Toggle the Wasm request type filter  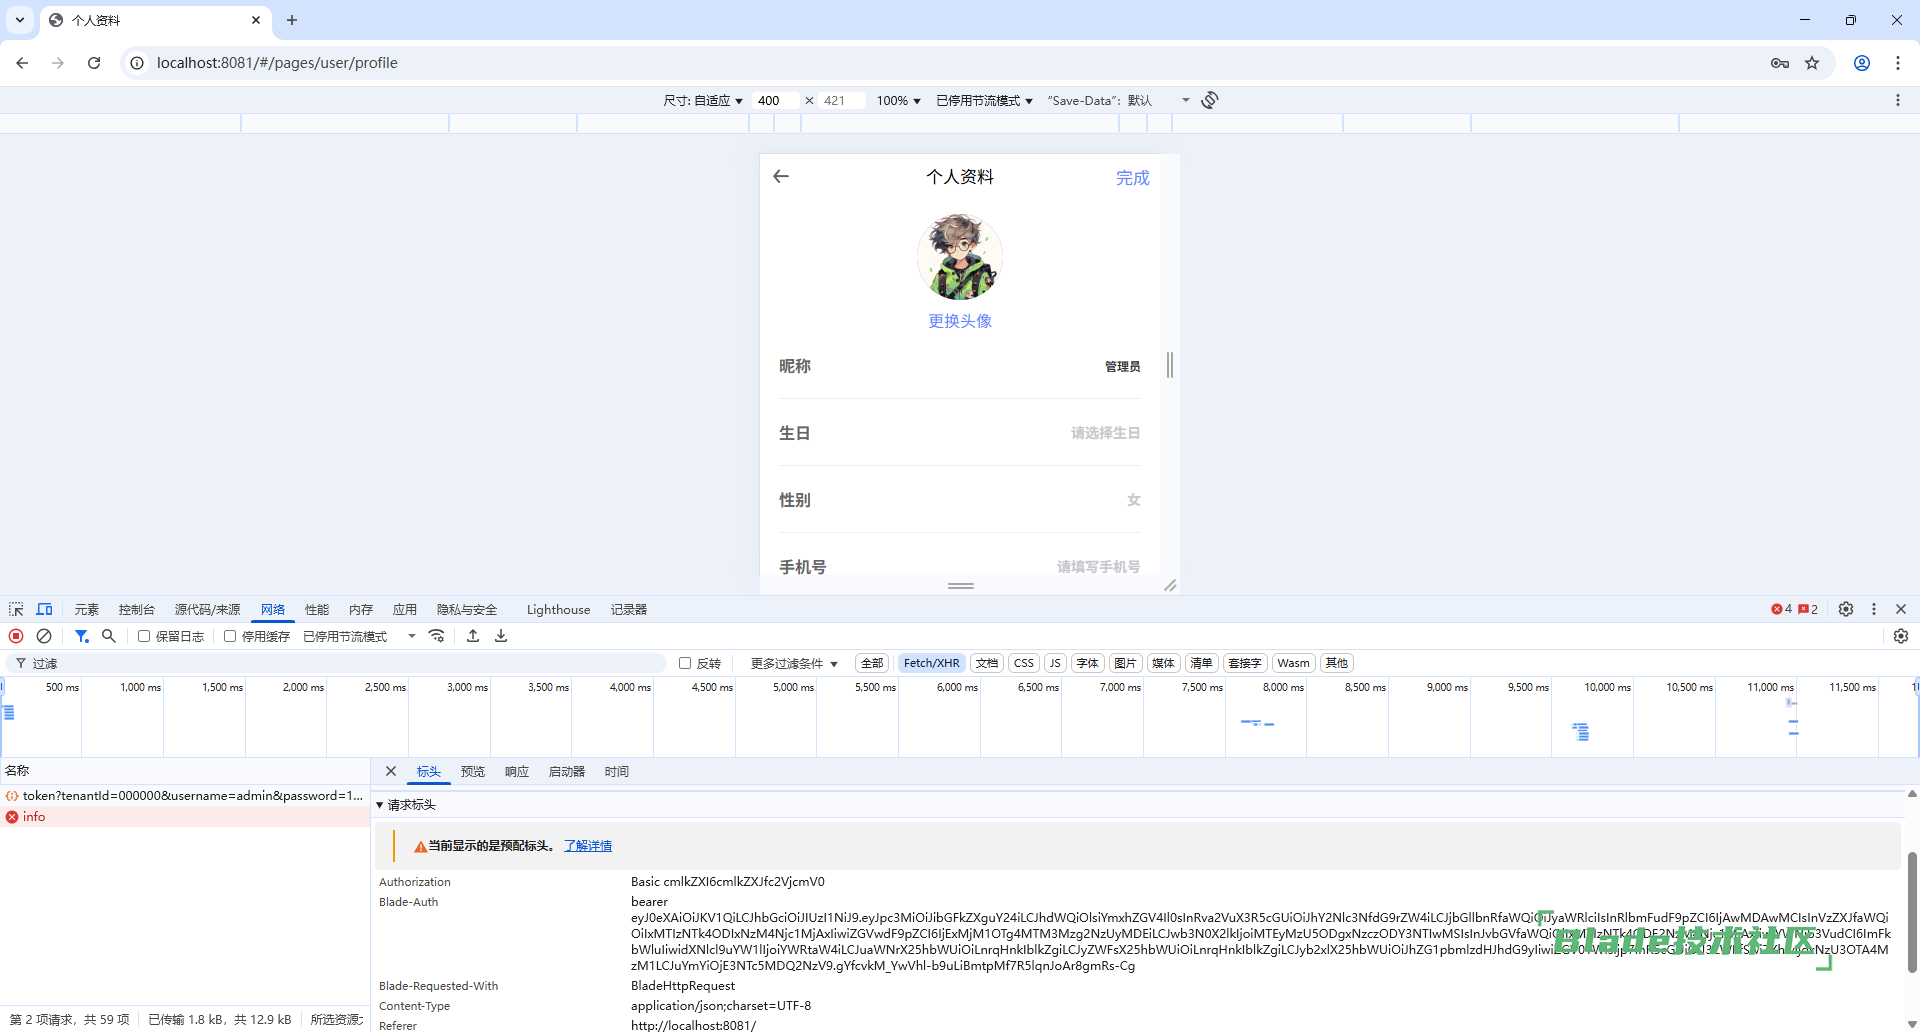(1293, 663)
